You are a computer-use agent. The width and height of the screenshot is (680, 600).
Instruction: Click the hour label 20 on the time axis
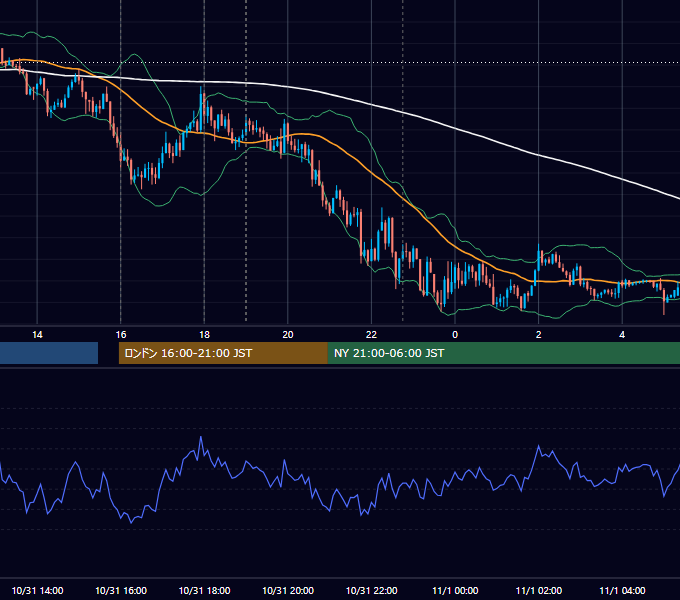point(288,335)
